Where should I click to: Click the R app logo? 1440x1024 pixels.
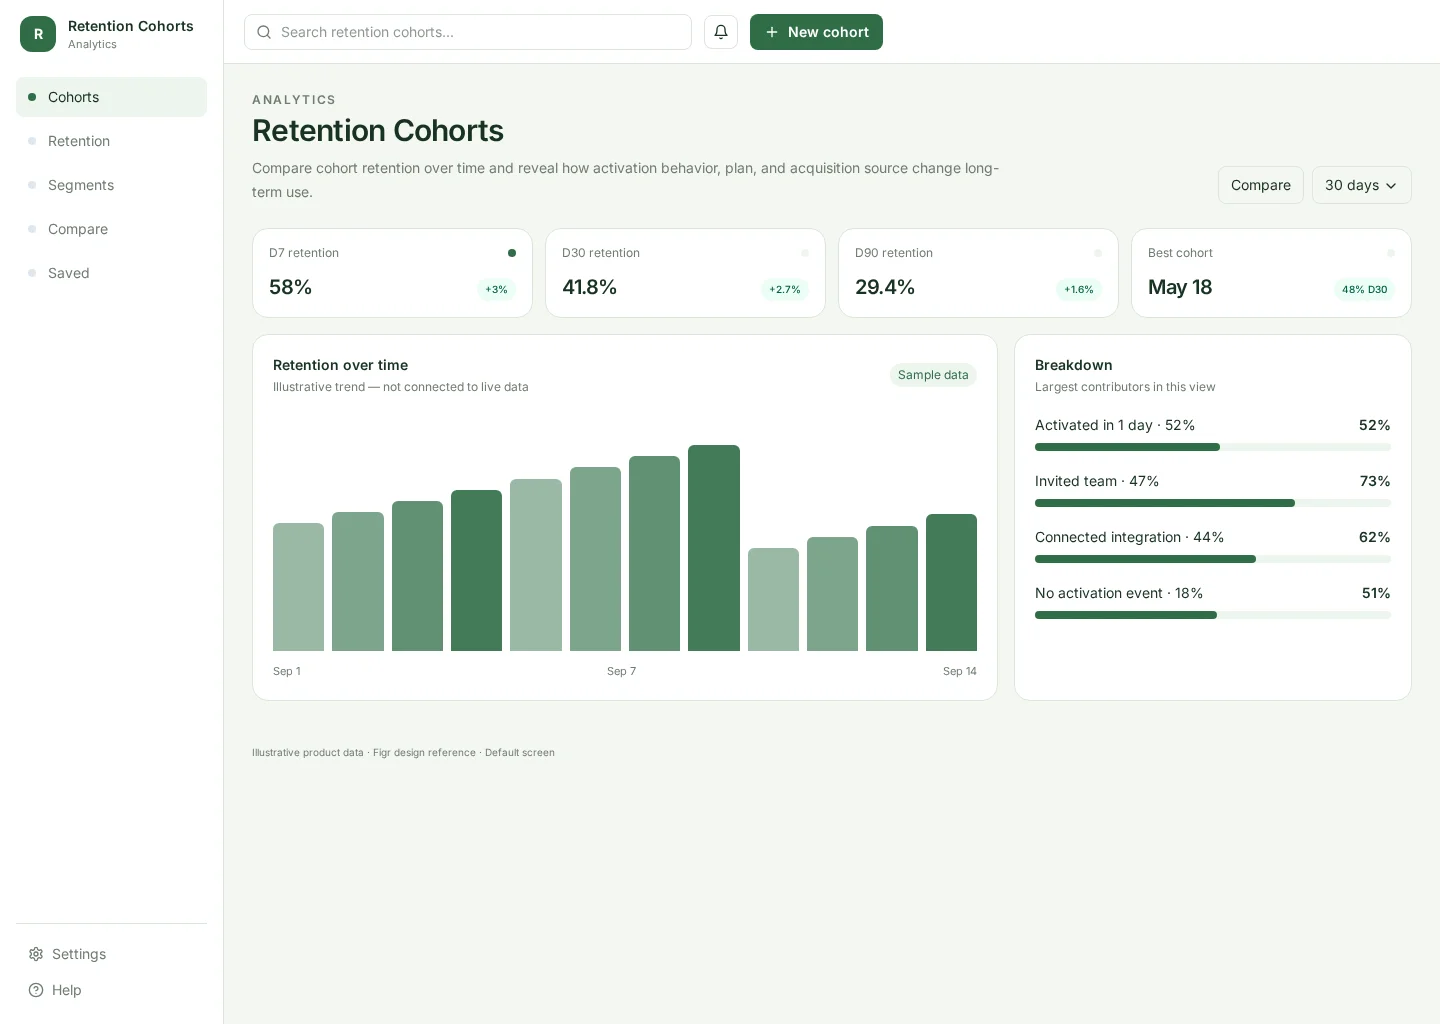click(38, 34)
